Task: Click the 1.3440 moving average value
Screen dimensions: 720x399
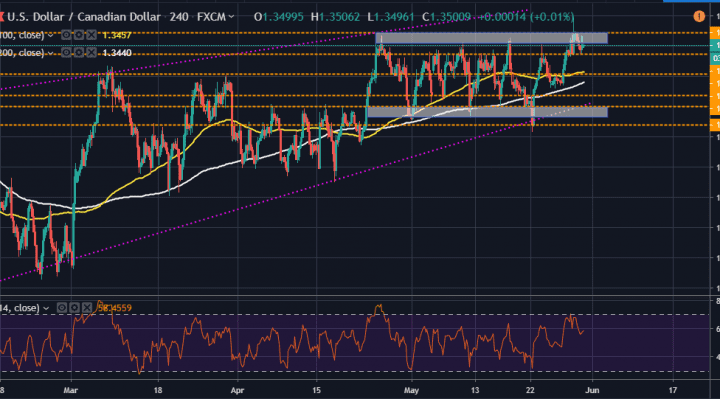Action: [x=117, y=53]
